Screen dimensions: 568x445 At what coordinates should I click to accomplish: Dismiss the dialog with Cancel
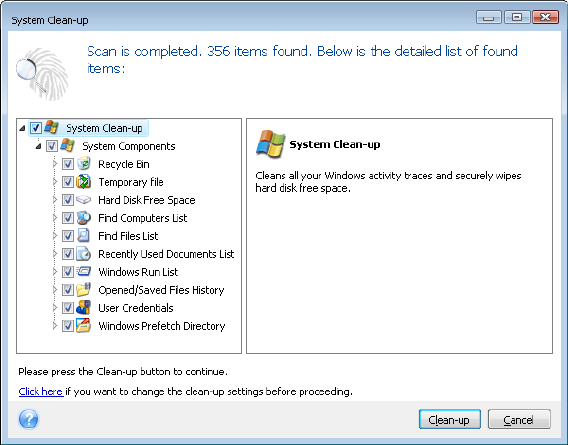click(x=519, y=419)
